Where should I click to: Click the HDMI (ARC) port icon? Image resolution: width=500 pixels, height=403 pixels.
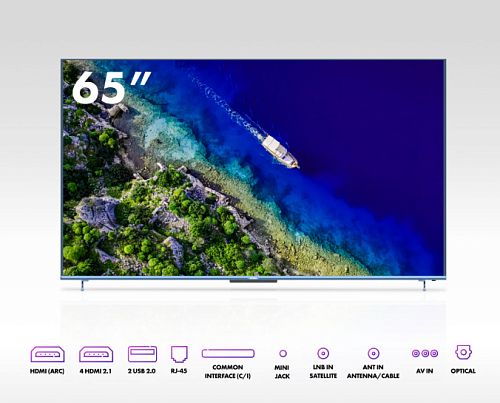click(47, 354)
